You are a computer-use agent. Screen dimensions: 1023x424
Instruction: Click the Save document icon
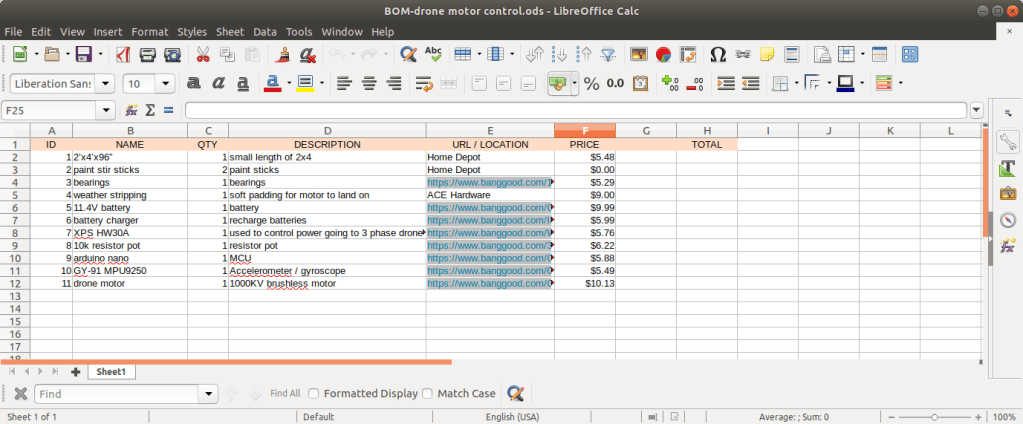[83, 54]
